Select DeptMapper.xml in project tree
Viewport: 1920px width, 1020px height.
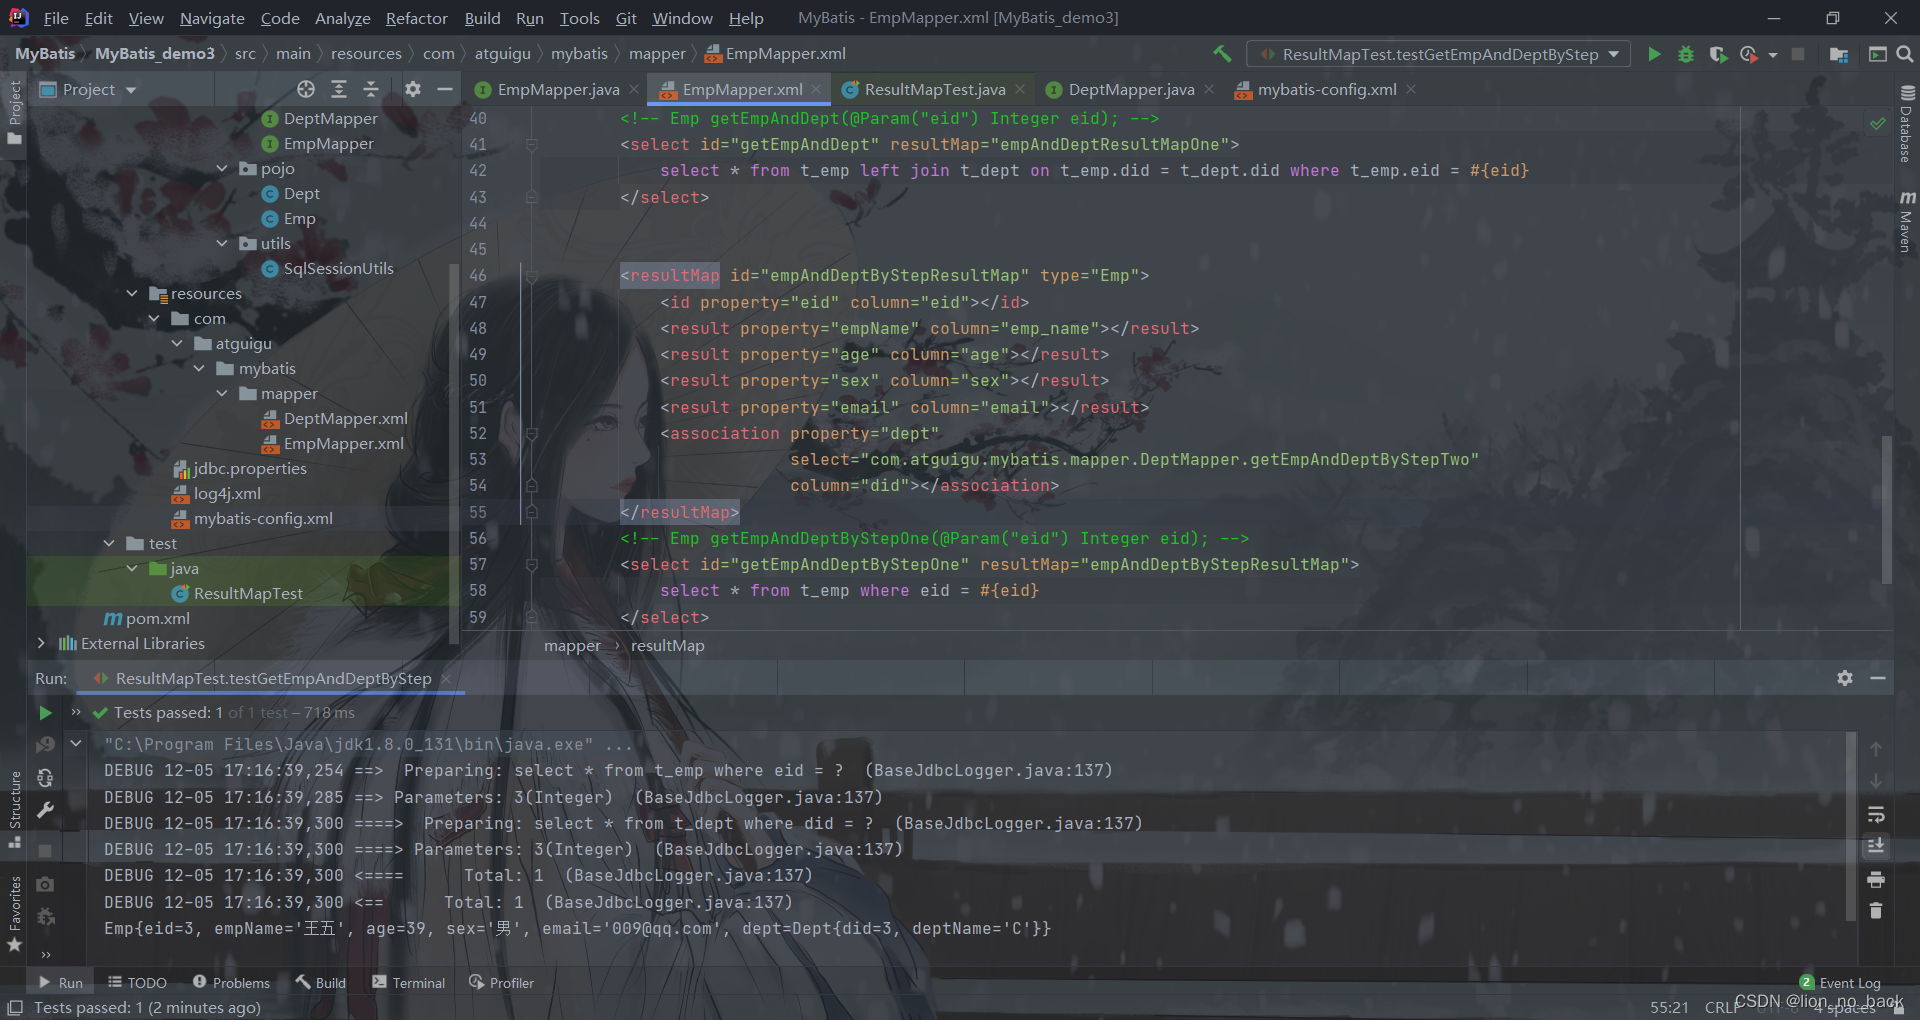(x=345, y=418)
